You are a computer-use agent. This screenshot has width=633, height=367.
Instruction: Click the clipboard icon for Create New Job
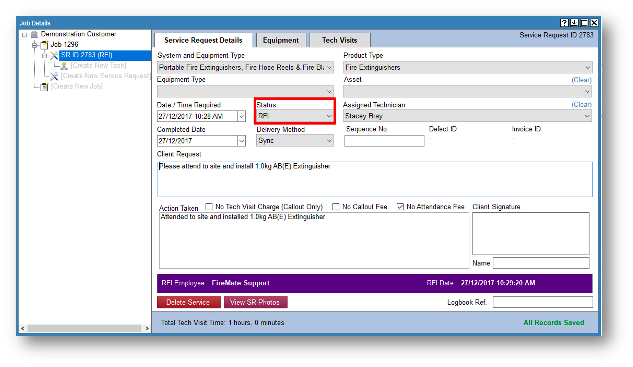click(44, 87)
